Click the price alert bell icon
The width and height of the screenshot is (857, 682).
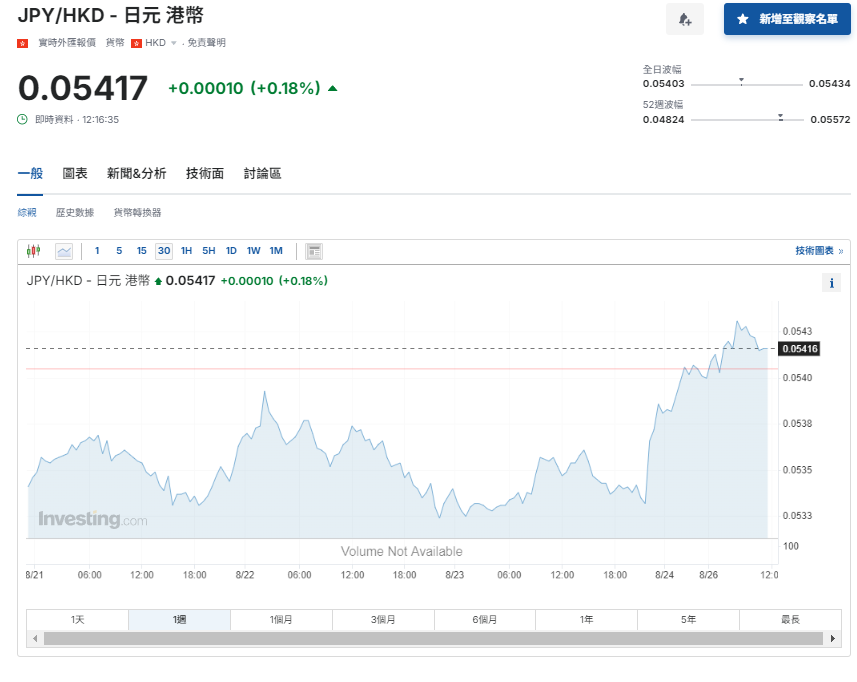click(x=685, y=20)
